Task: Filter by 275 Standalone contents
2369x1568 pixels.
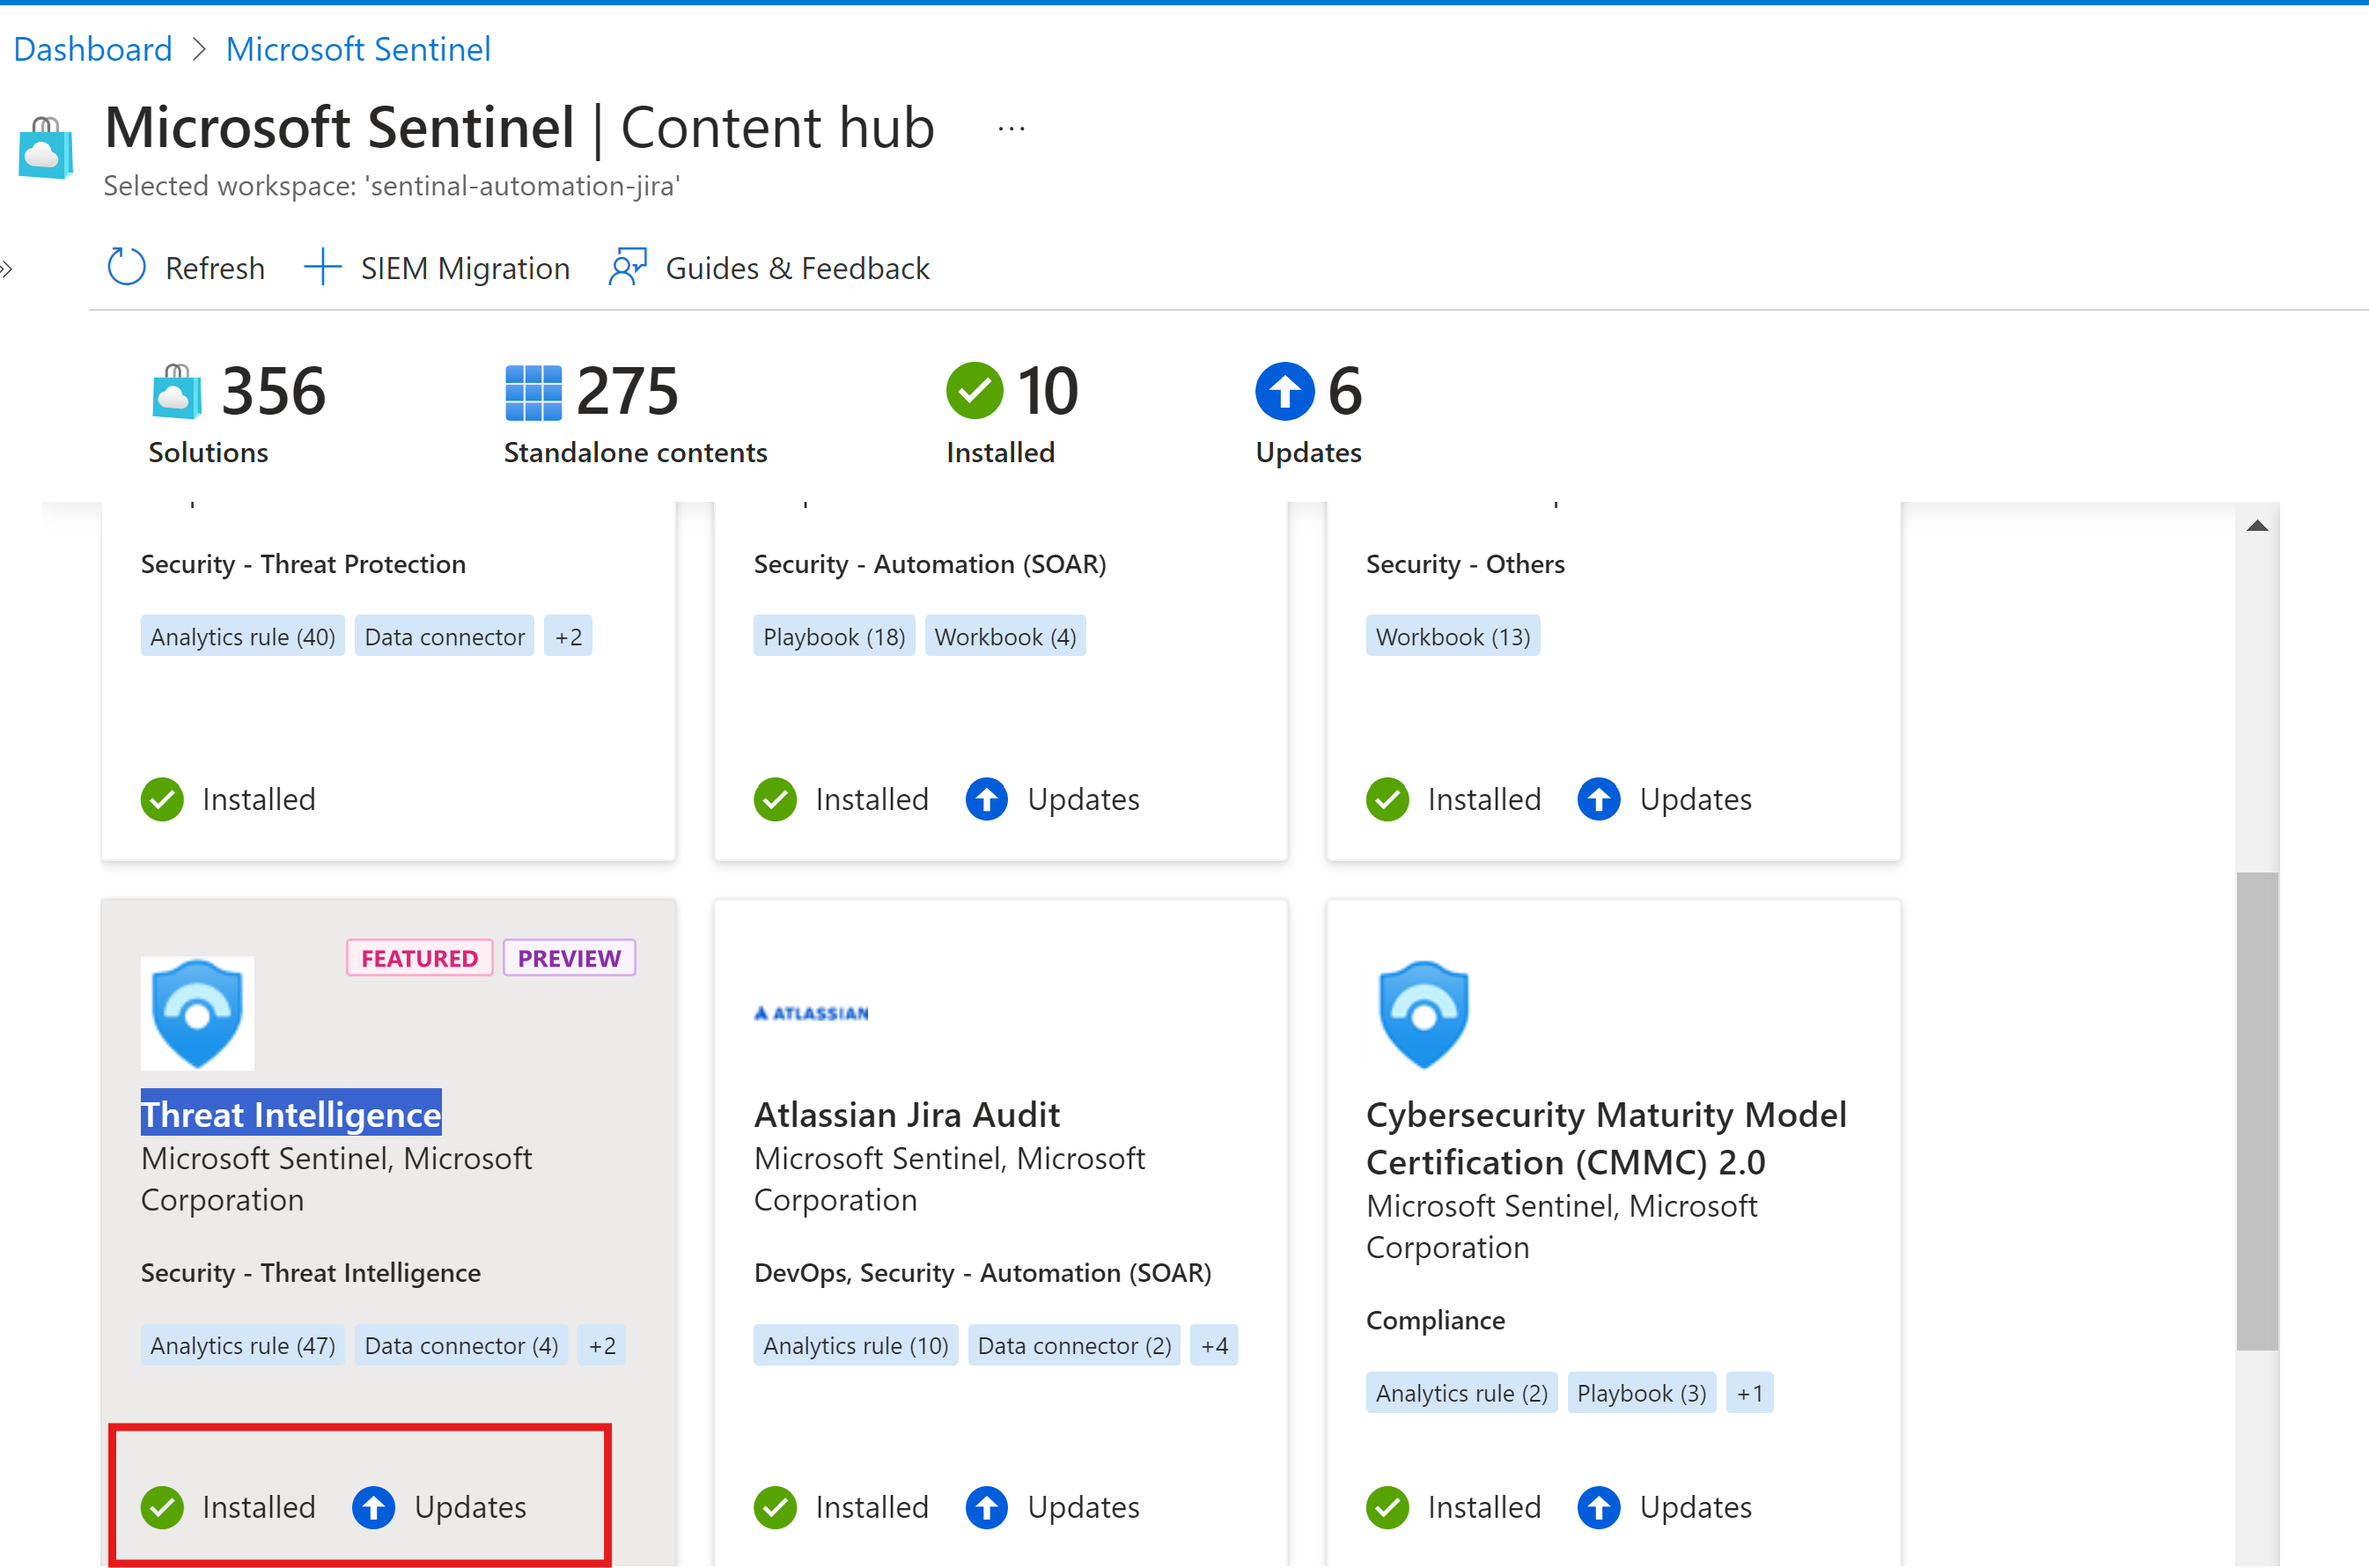Action: tap(635, 414)
